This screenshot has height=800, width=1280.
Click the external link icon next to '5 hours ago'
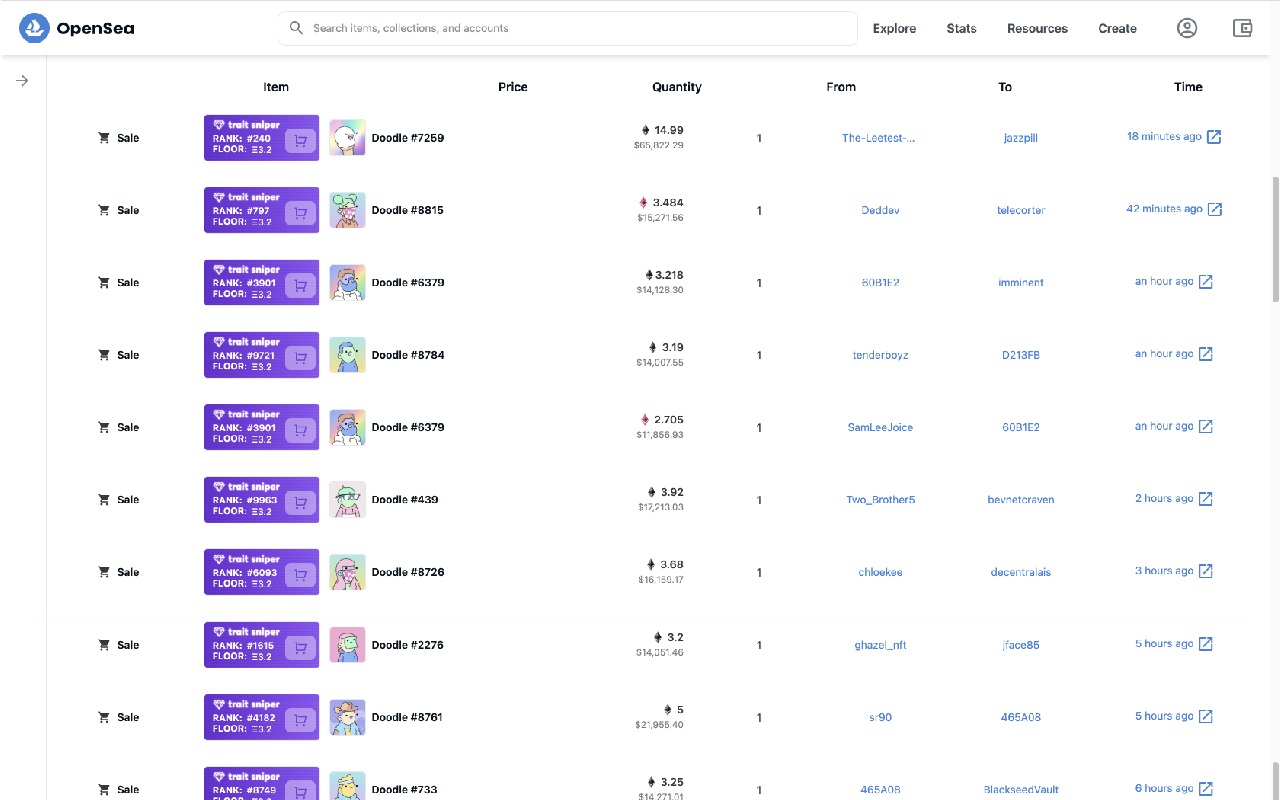[x=1205, y=643]
